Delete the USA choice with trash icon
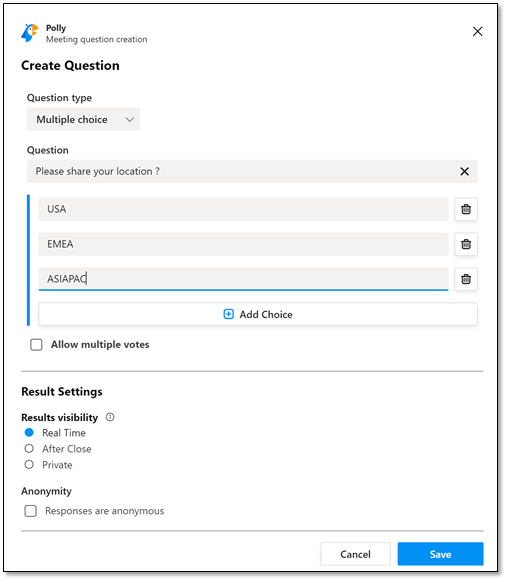Screen dimensions: 507x581 (466, 209)
